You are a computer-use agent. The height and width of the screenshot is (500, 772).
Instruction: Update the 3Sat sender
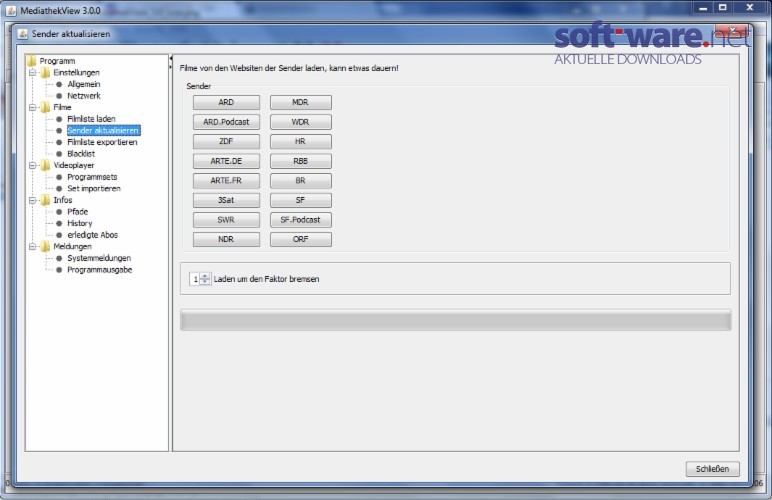[226, 200]
